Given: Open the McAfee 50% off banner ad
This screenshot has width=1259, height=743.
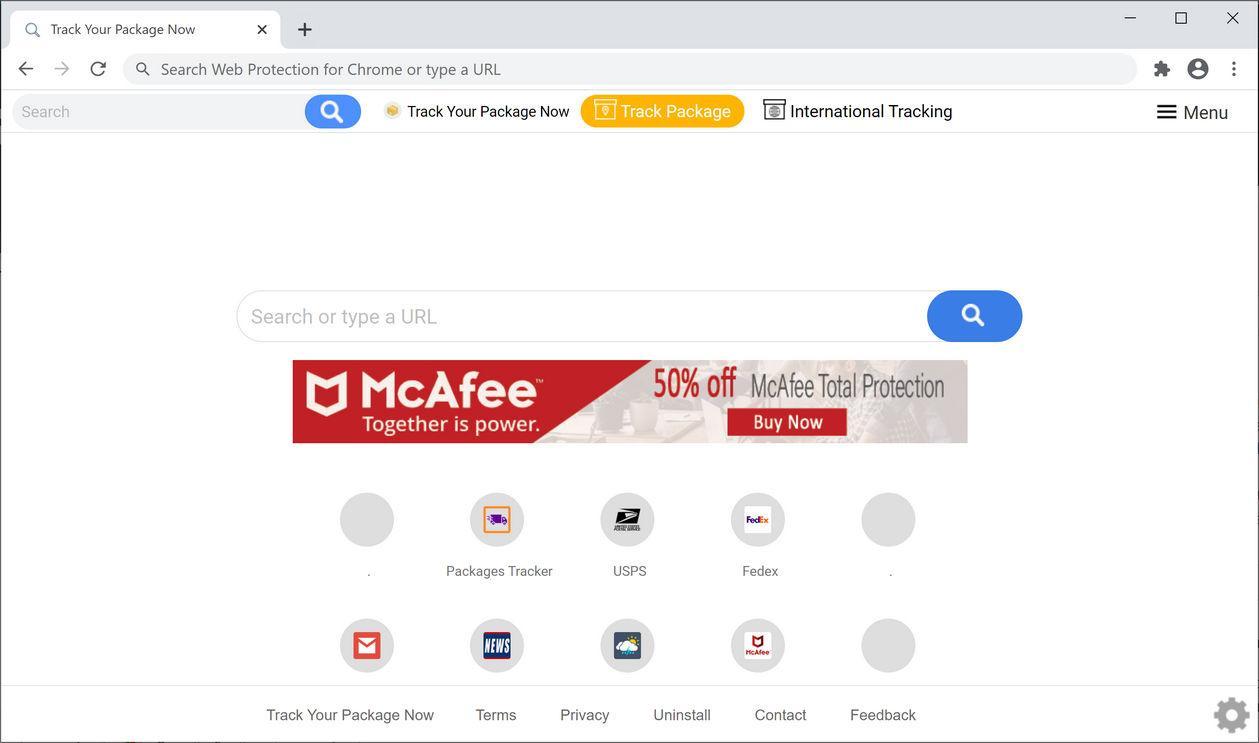Looking at the screenshot, I should [x=630, y=402].
